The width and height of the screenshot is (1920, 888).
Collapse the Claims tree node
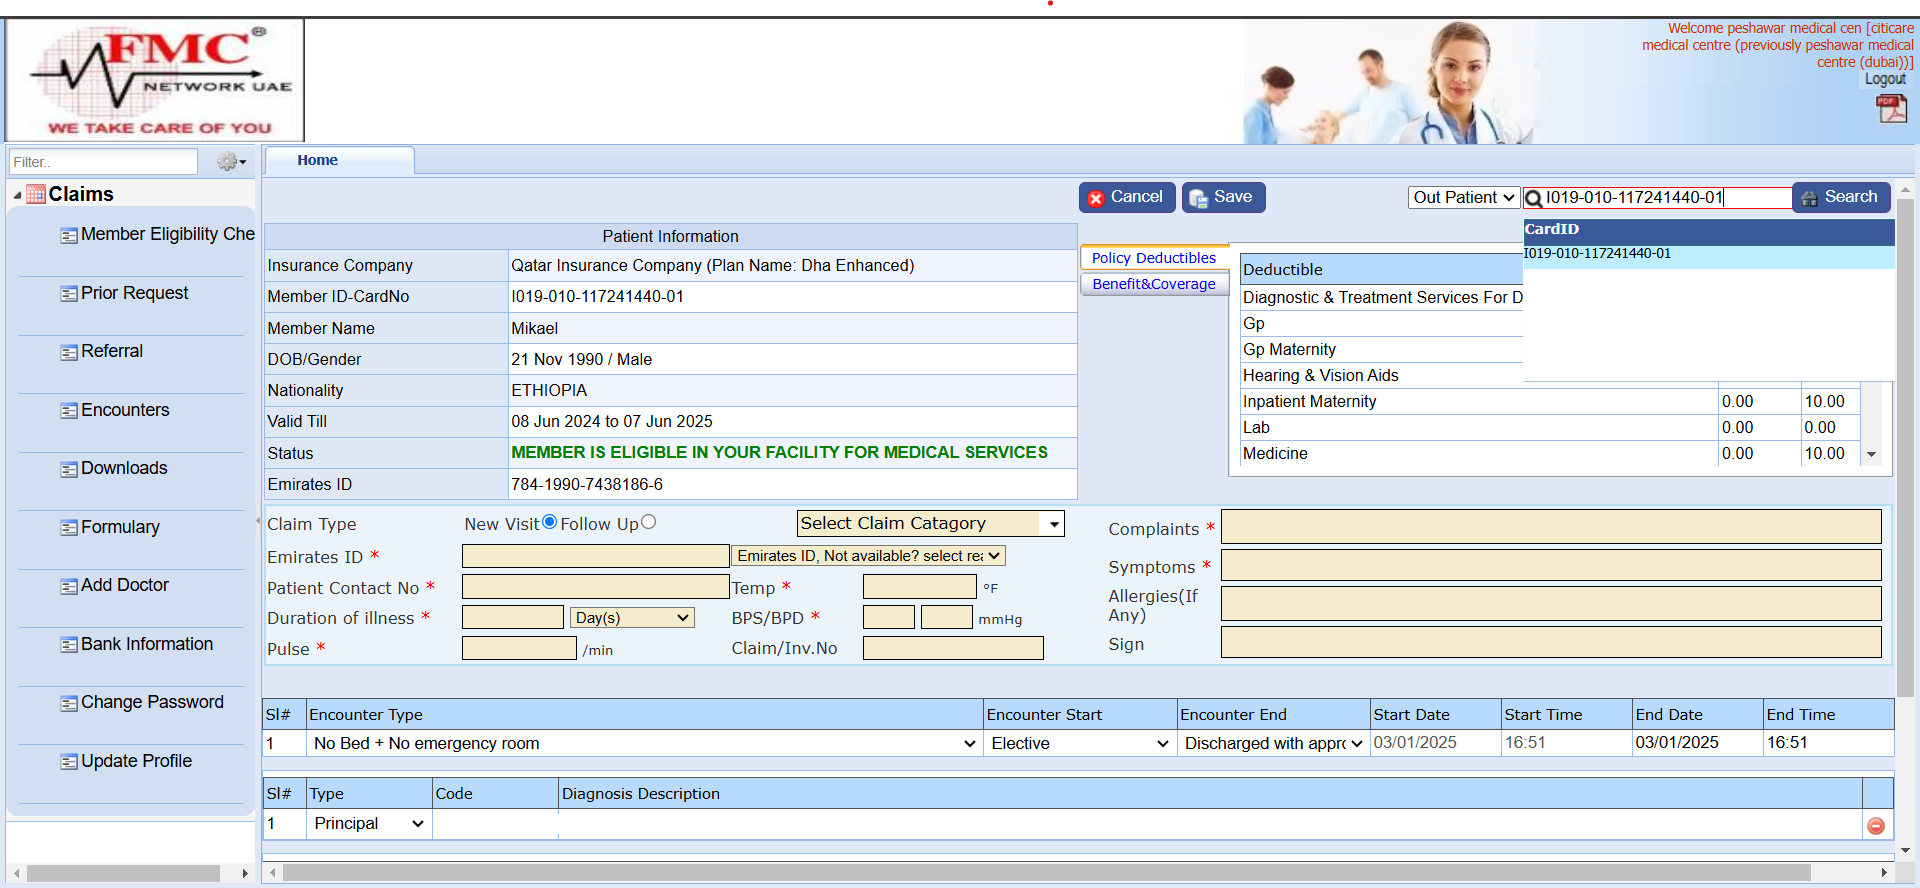[x=17, y=196]
